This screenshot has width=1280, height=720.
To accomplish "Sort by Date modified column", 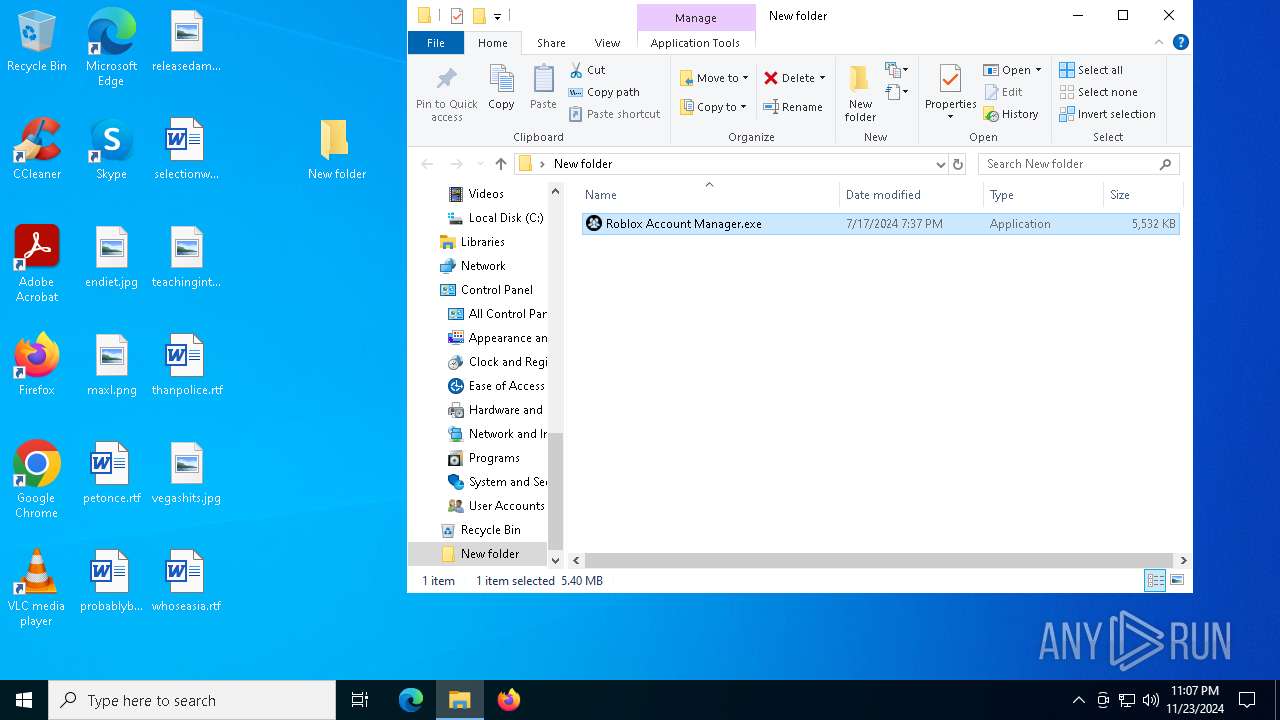I will pos(911,195).
